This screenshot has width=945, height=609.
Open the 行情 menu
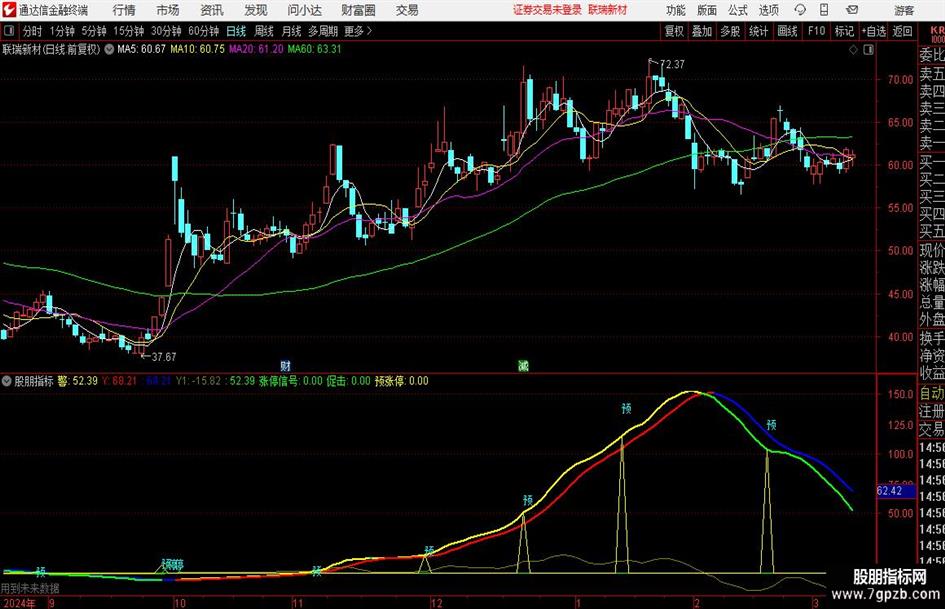(x=124, y=10)
